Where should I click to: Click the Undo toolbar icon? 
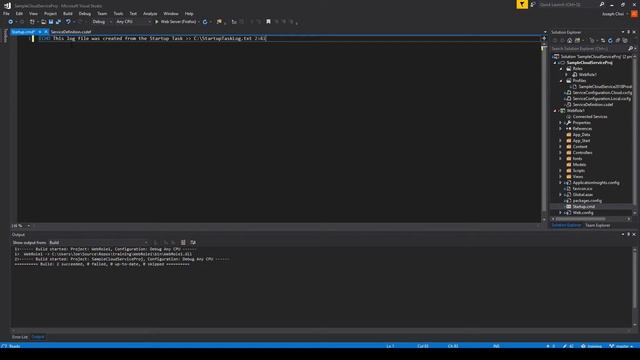(x=69, y=22)
